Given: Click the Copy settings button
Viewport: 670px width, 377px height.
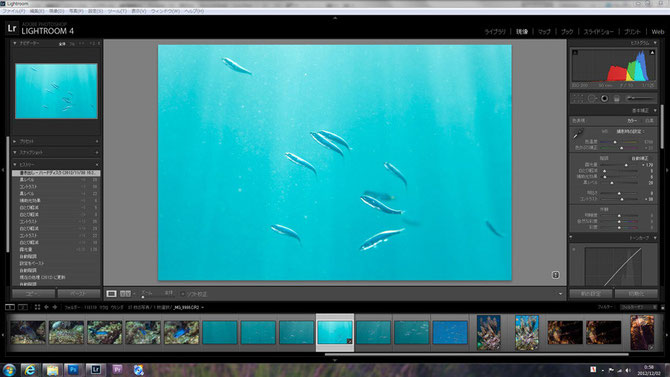Looking at the screenshot, I should pyautogui.click(x=33, y=294).
